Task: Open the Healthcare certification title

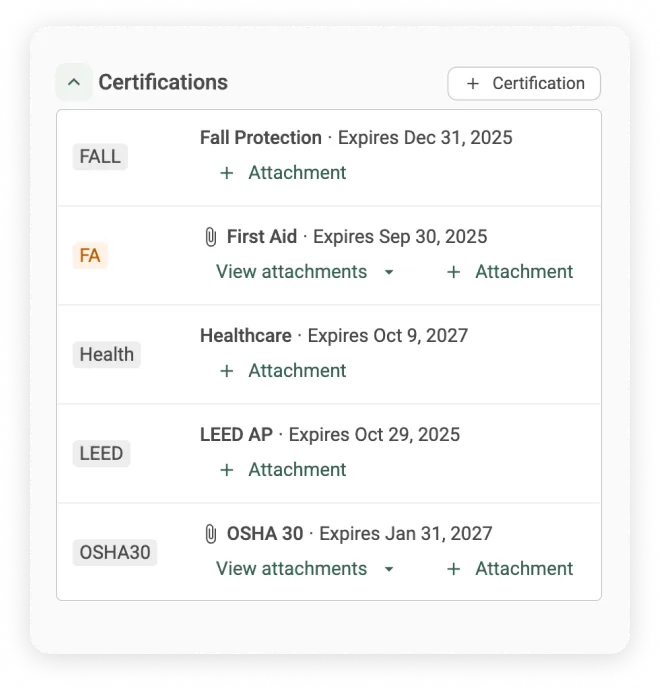Action: [x=246, y=336]
